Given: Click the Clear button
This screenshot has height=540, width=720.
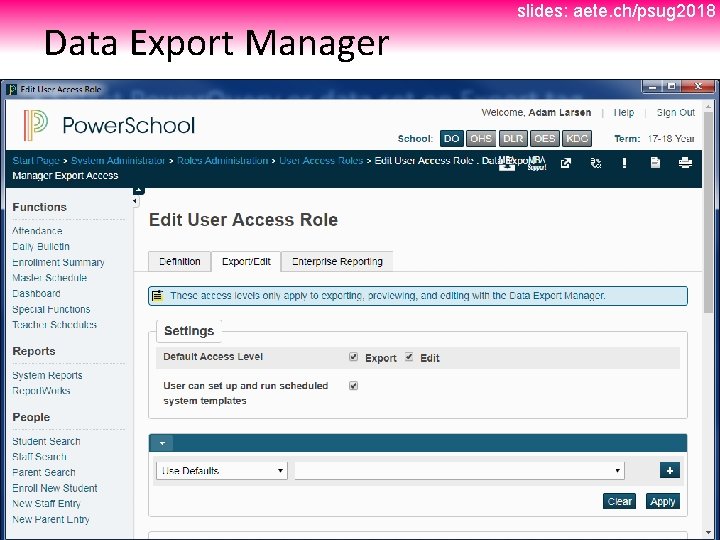Looking at the screenshot, I should pyautogui.click(x=619, y=501).
